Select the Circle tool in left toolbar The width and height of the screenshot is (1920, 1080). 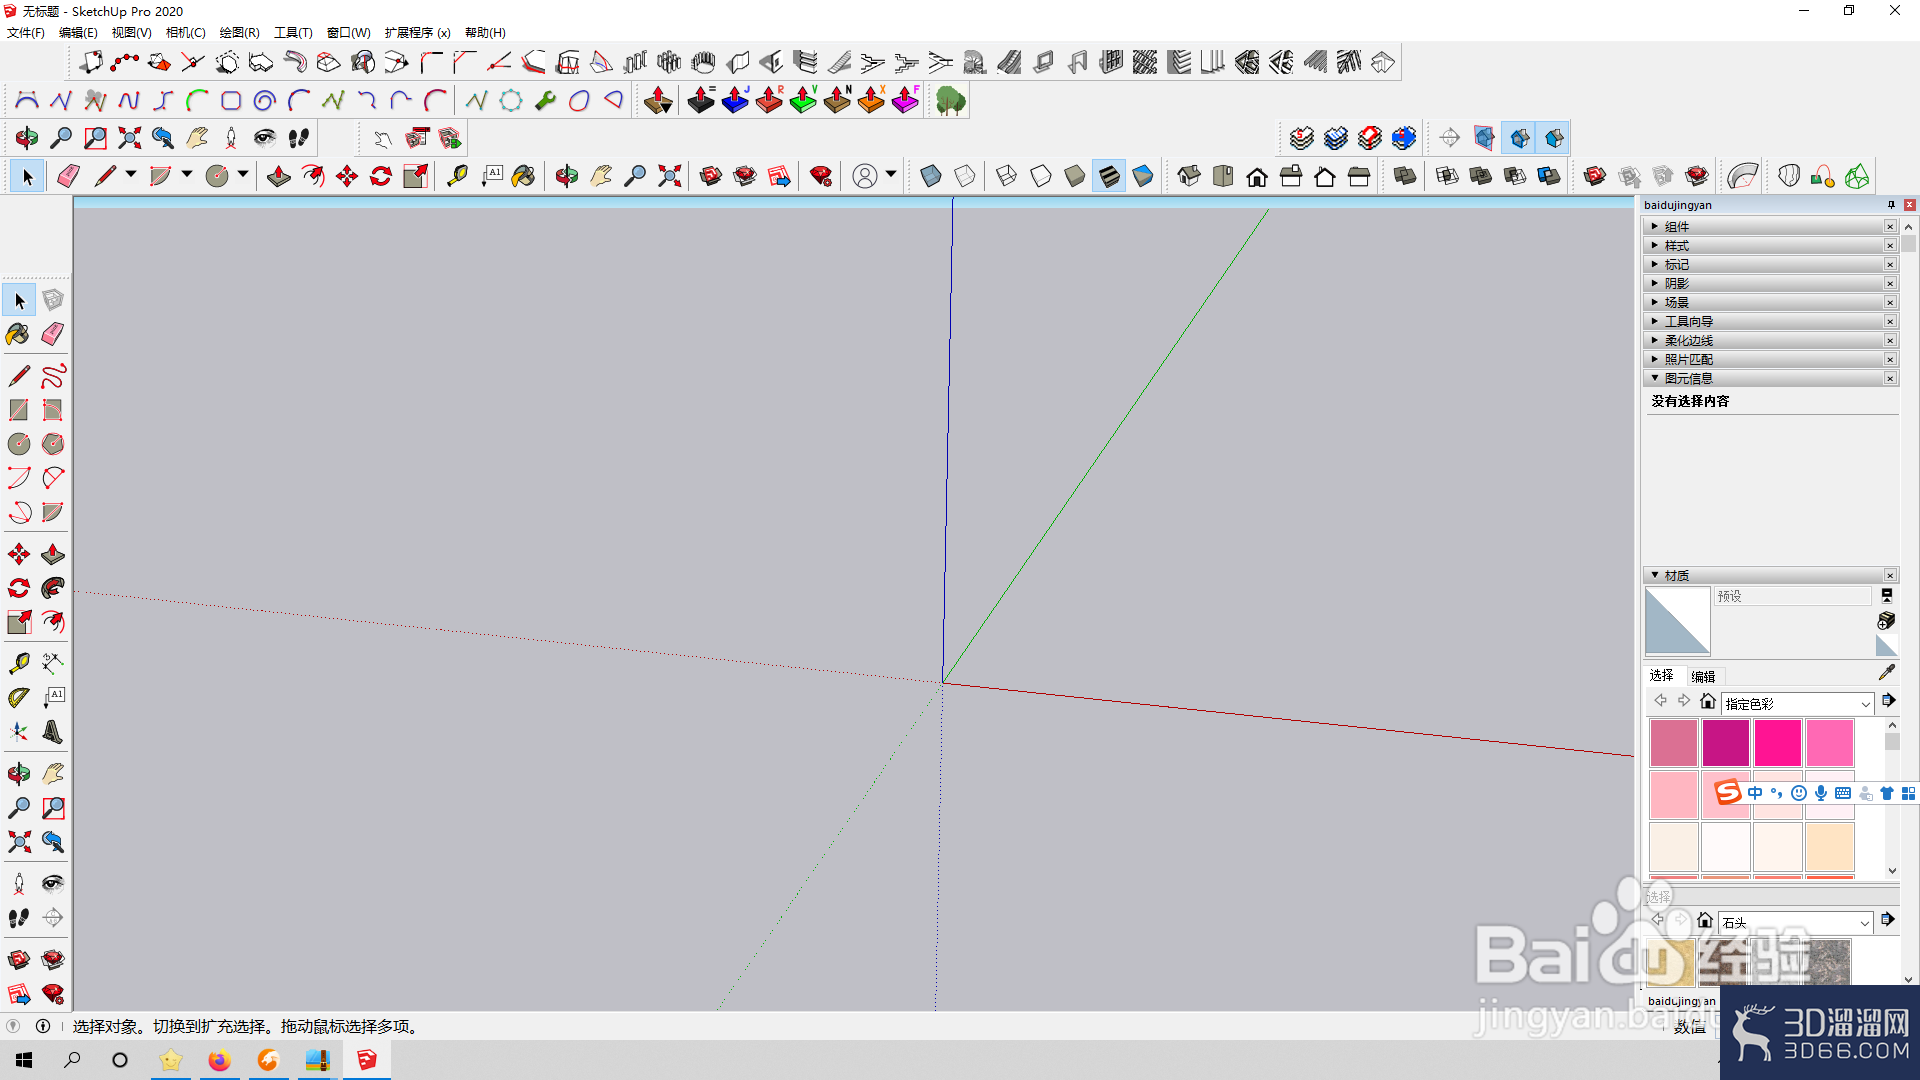(x=19, y=444)
